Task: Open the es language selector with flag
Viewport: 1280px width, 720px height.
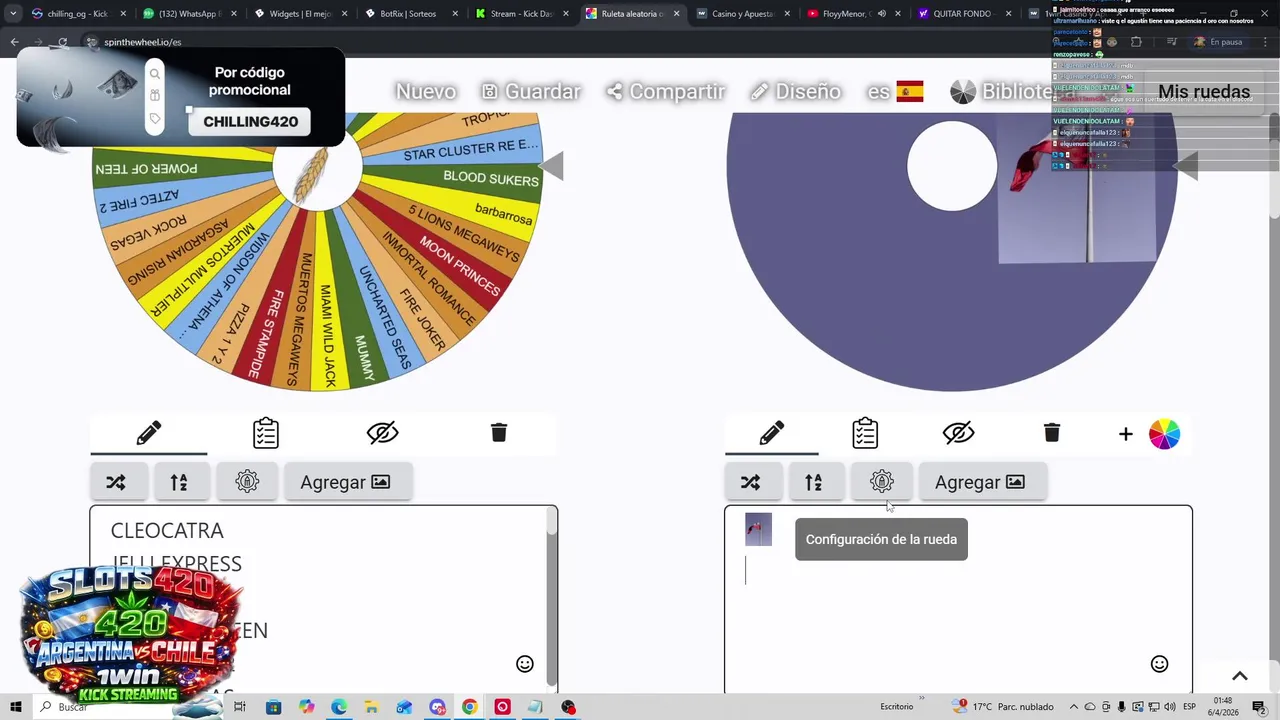Action: 895,91
